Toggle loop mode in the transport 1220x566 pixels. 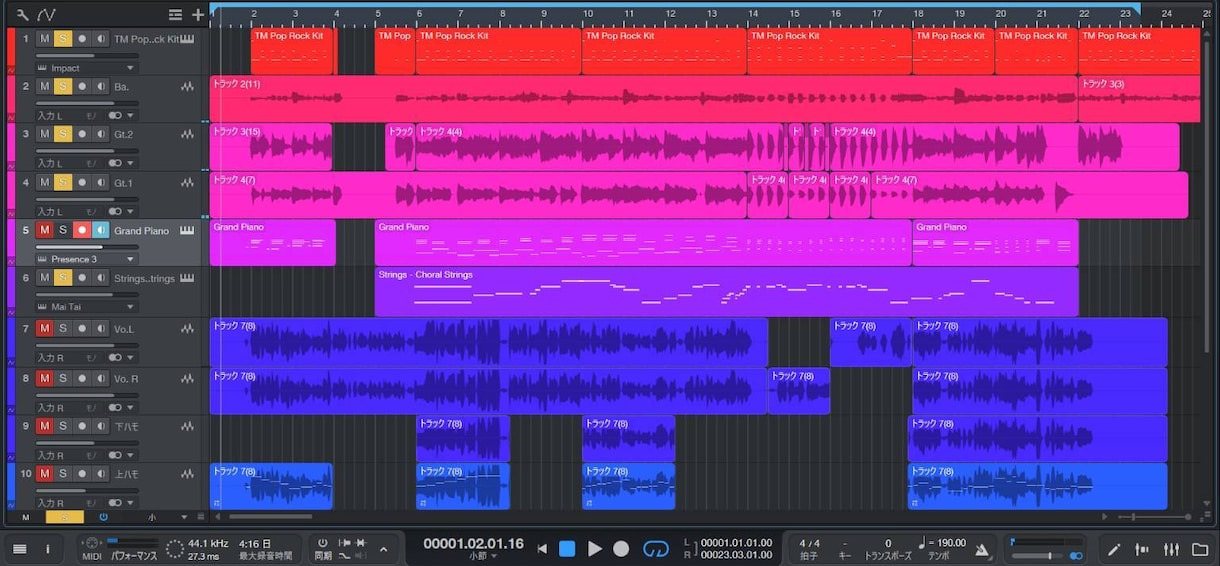655,548
